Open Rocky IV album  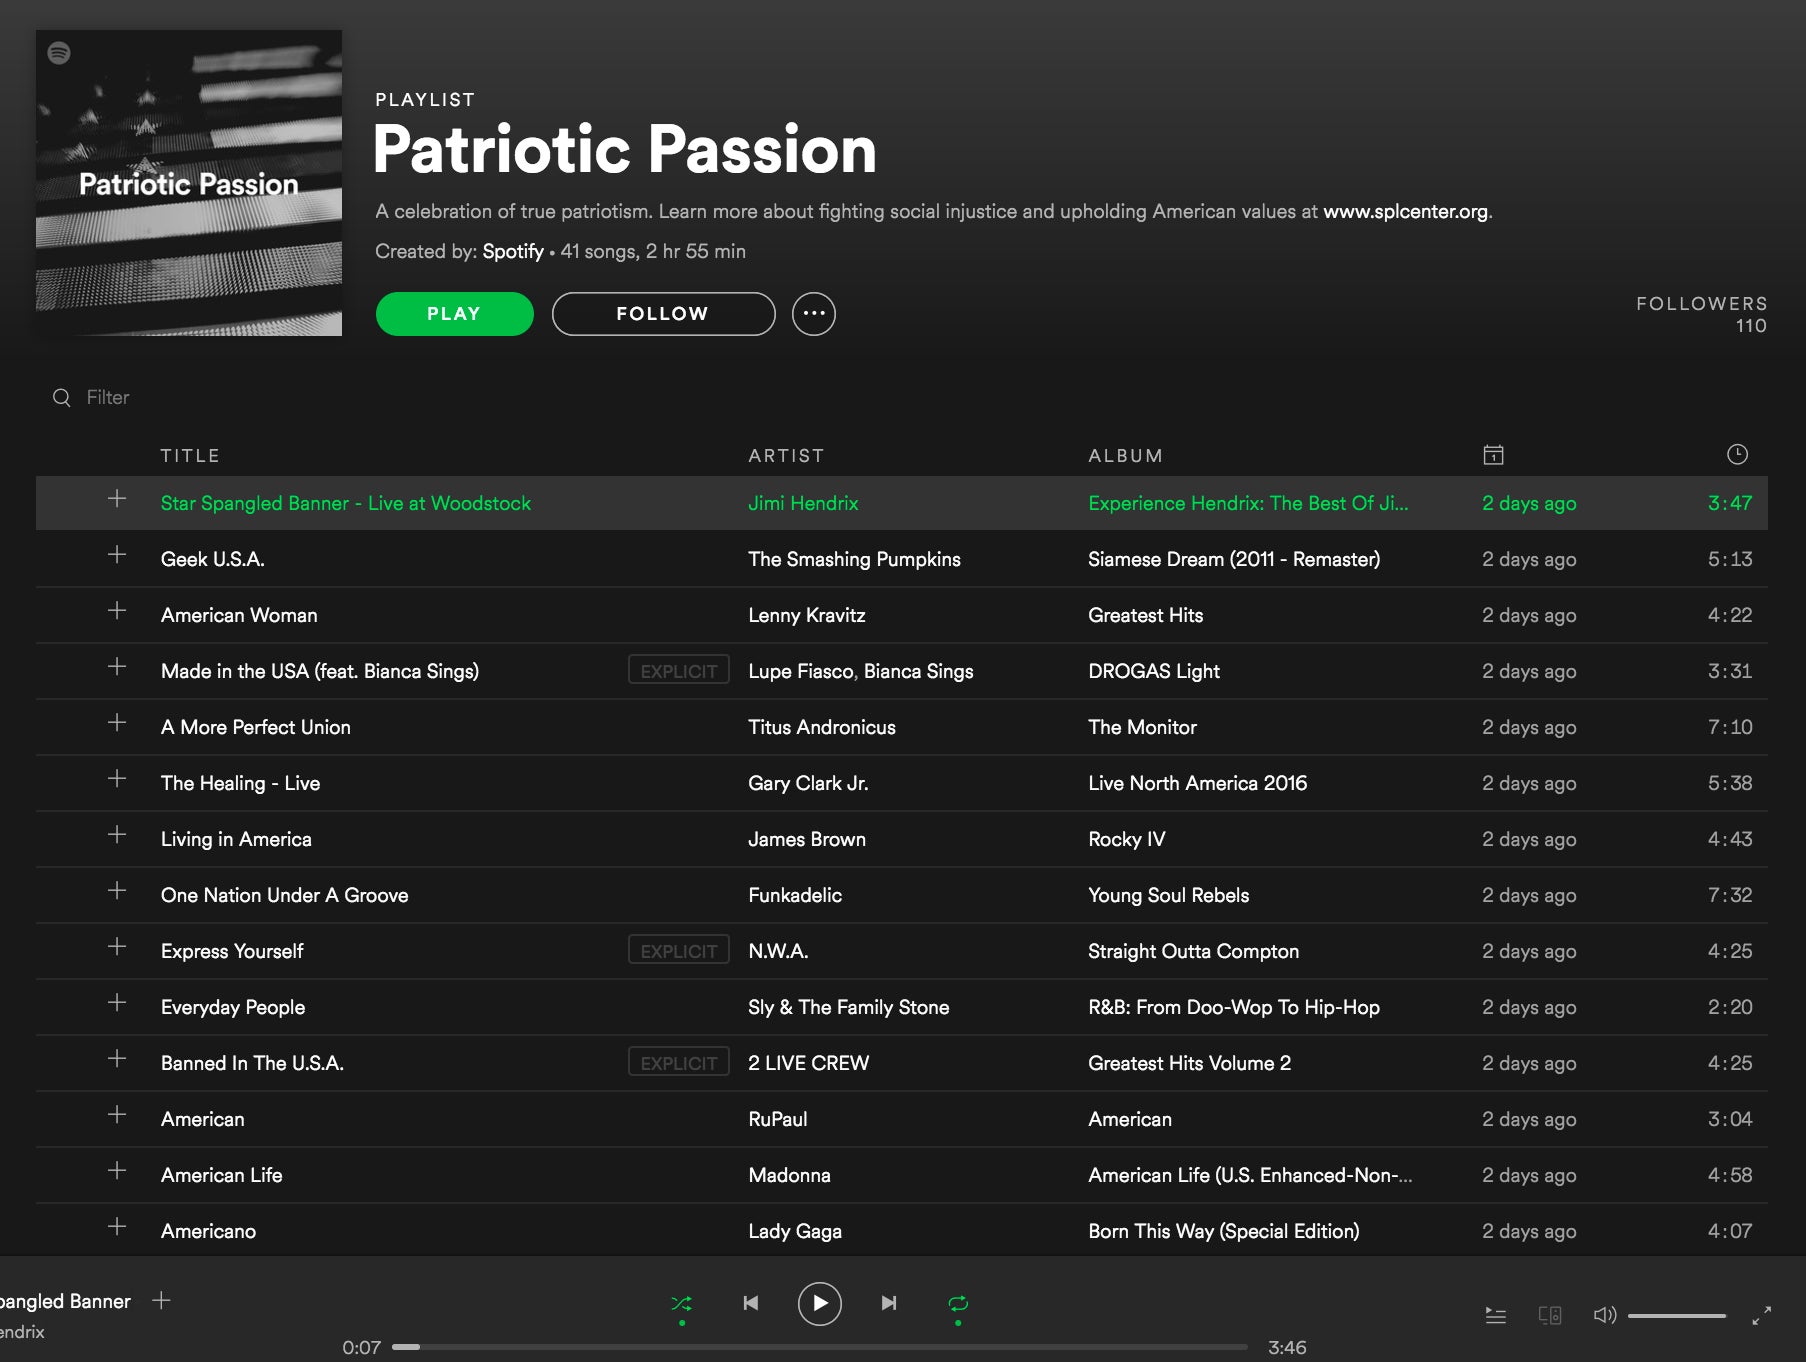(1127, 840)
